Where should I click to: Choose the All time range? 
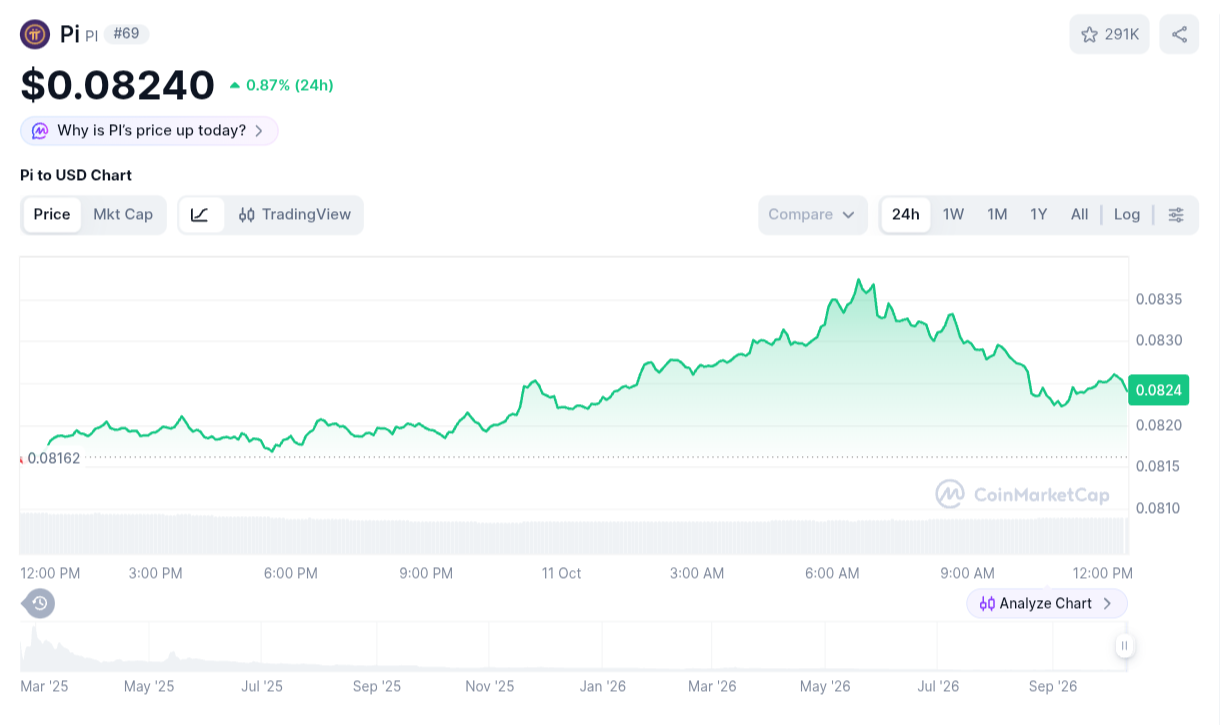pyautogui.click(x=1079, y=215)
